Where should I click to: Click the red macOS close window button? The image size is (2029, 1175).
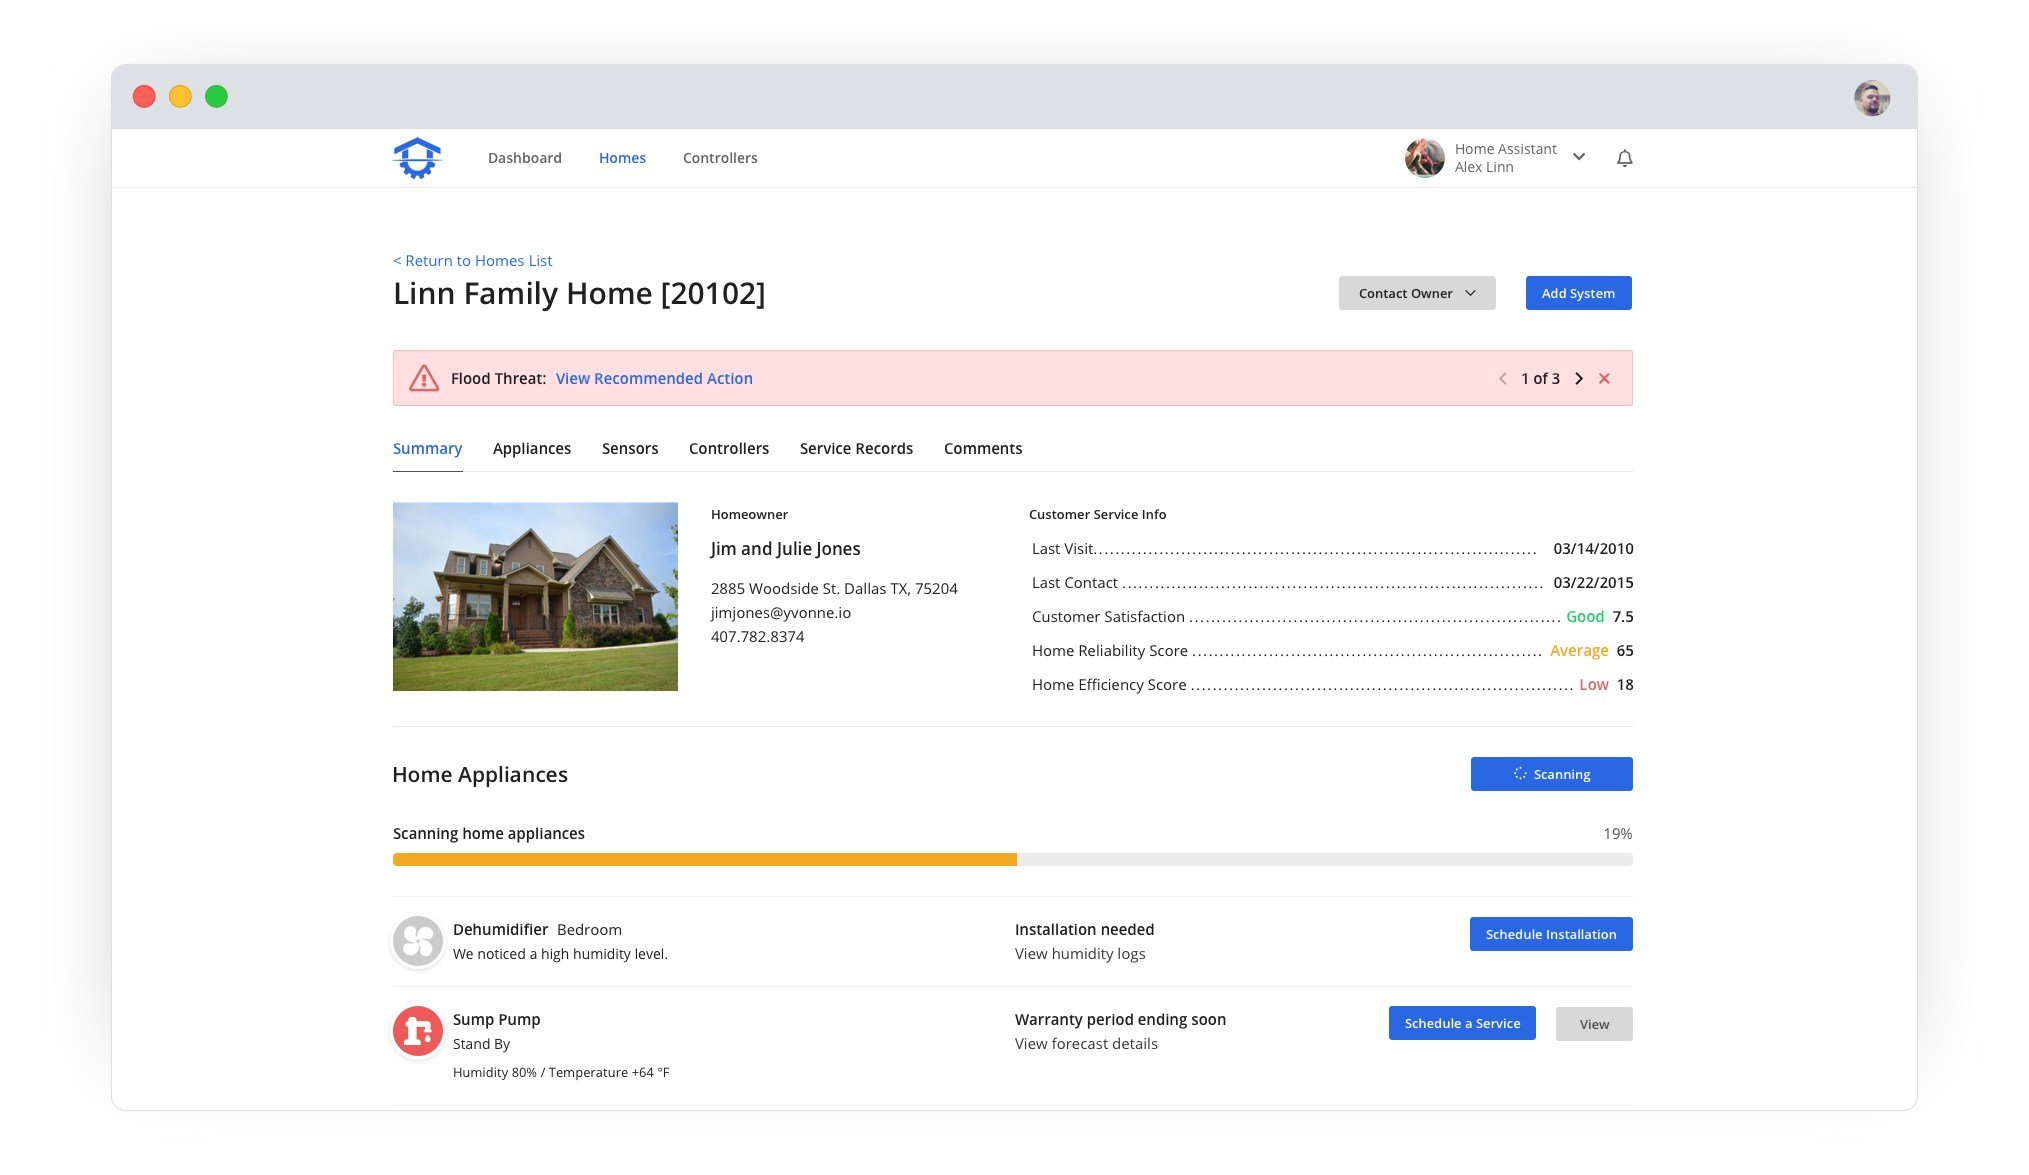[x=144, y=96]
